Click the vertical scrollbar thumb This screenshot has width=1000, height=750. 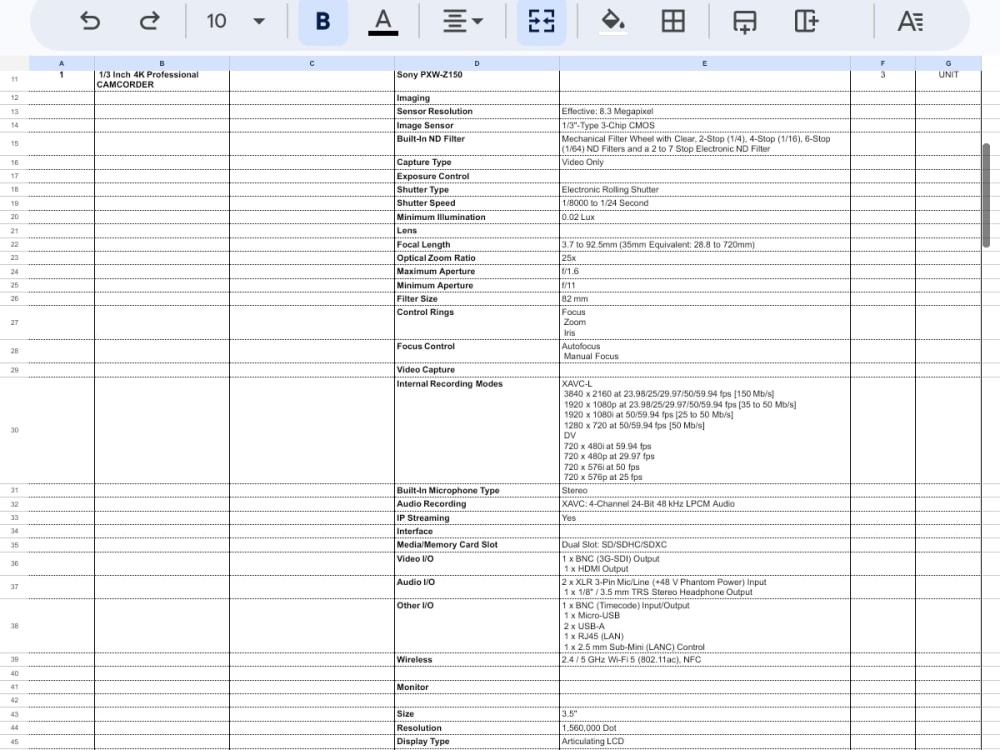[x=986, y=195]
